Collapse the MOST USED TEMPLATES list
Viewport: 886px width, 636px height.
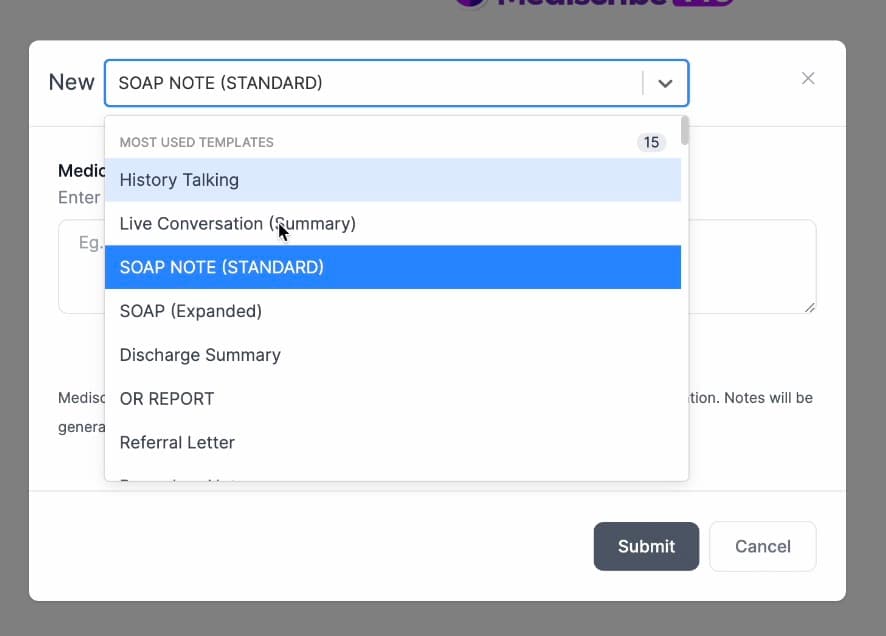[x=665, y=83]
